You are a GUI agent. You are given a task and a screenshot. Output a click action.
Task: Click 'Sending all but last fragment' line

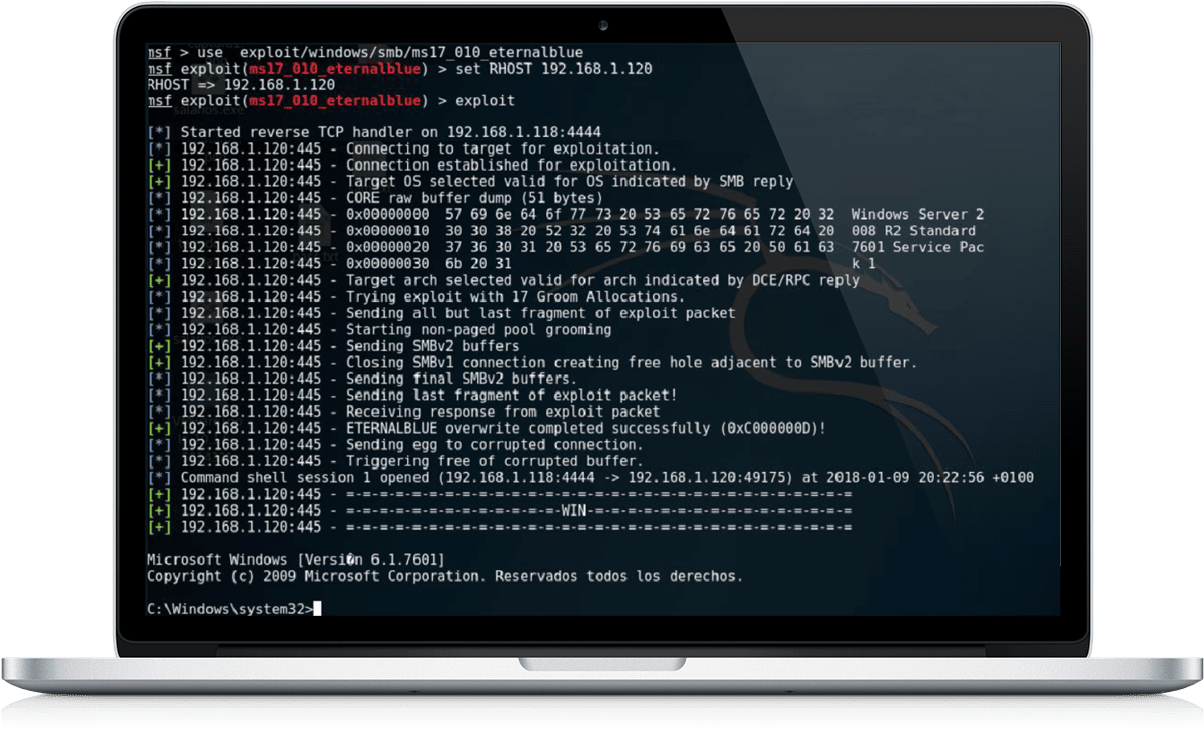pyautogui.click(x=441, y=313)
